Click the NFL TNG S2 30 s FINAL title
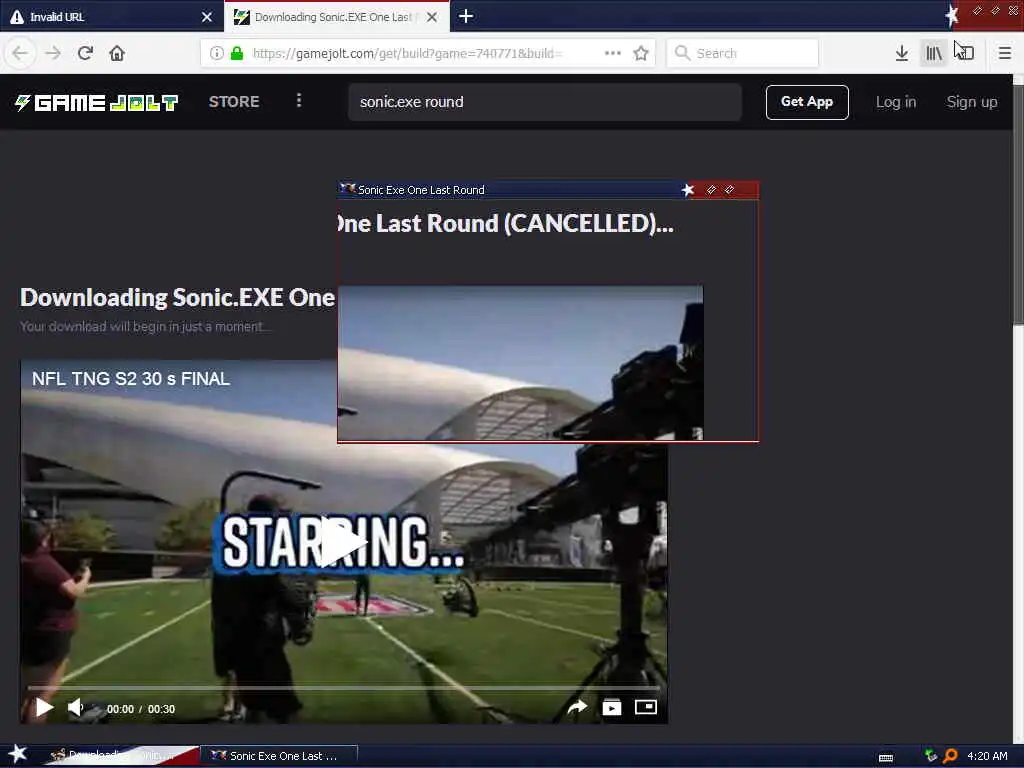Screen dimensions: 1024x768 click(x=131, y=379)
